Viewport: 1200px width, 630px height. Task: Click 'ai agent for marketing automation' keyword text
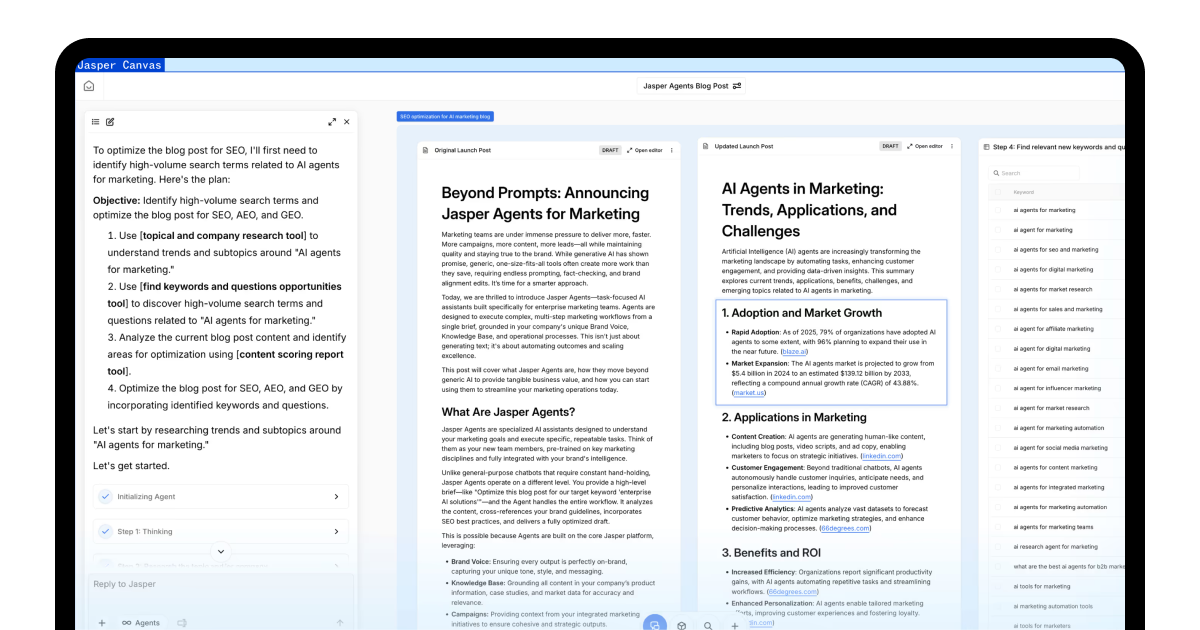1058,428
